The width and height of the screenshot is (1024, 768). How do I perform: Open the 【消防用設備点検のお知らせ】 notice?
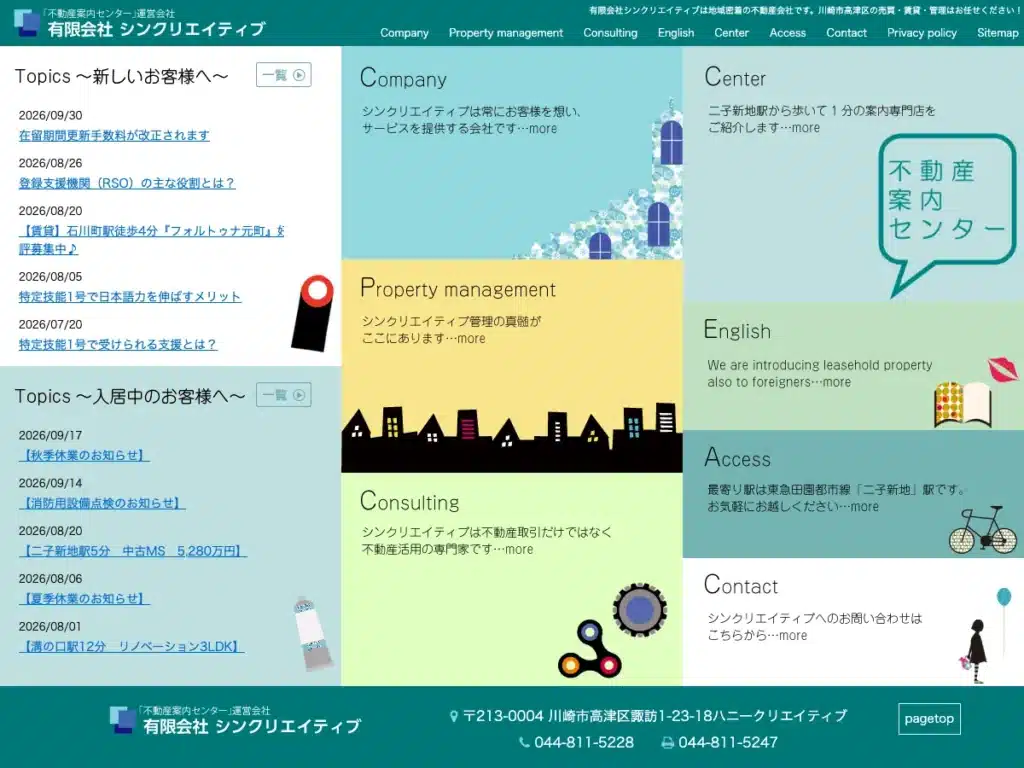pyautogui.click(x=102, y=503)
